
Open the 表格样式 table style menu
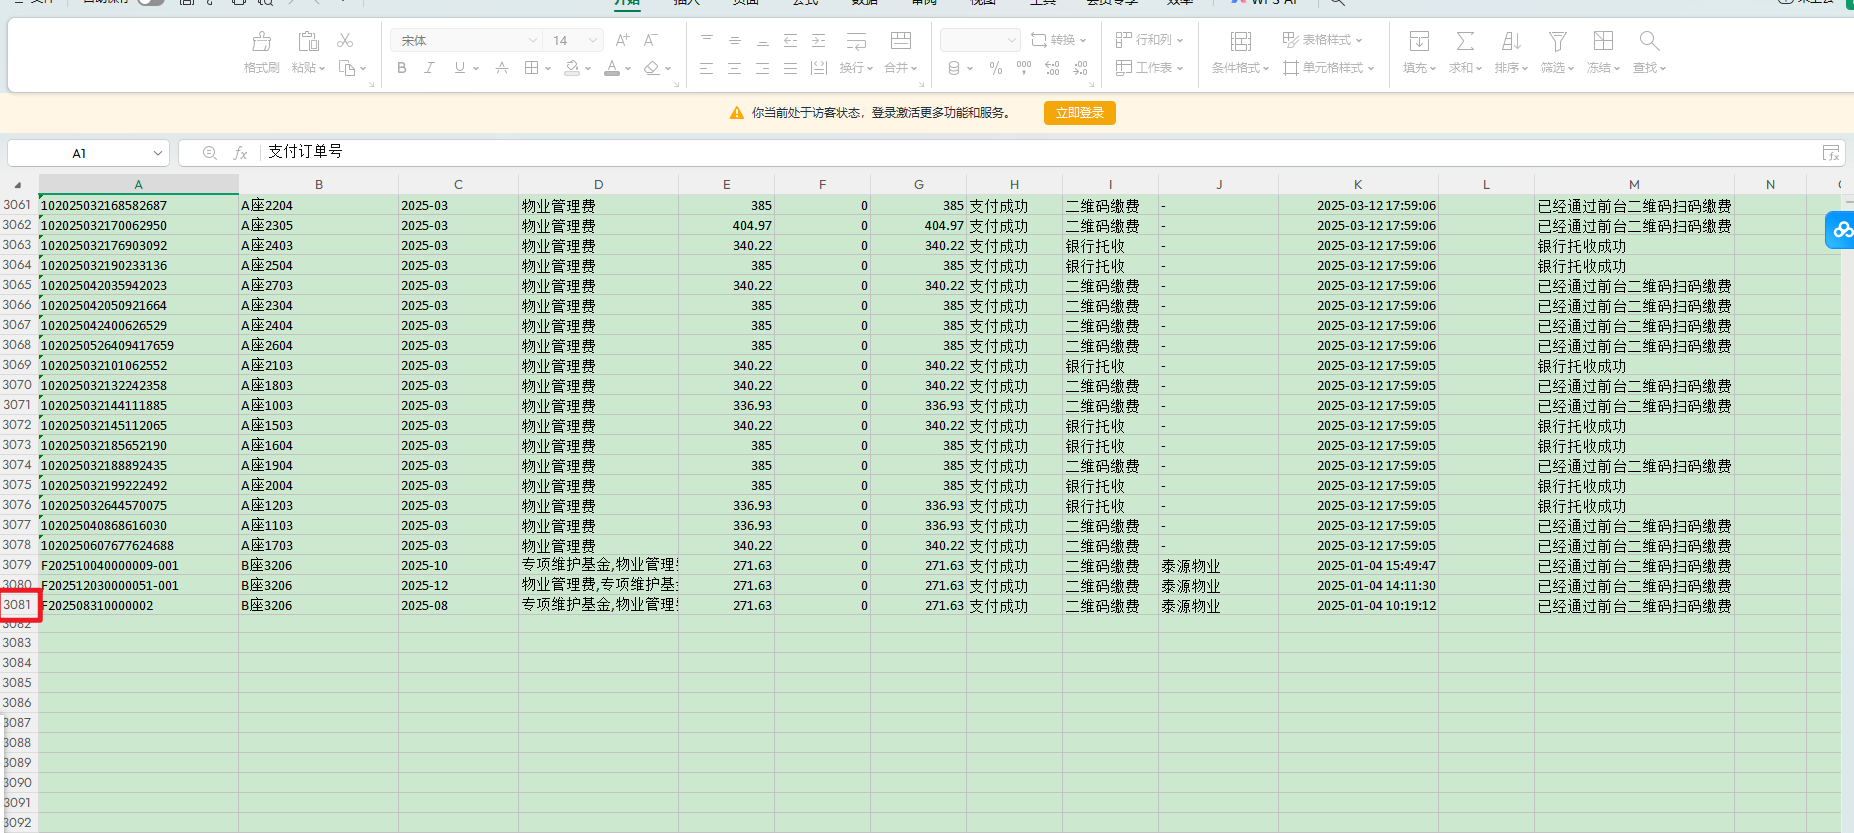[1322, 40]
